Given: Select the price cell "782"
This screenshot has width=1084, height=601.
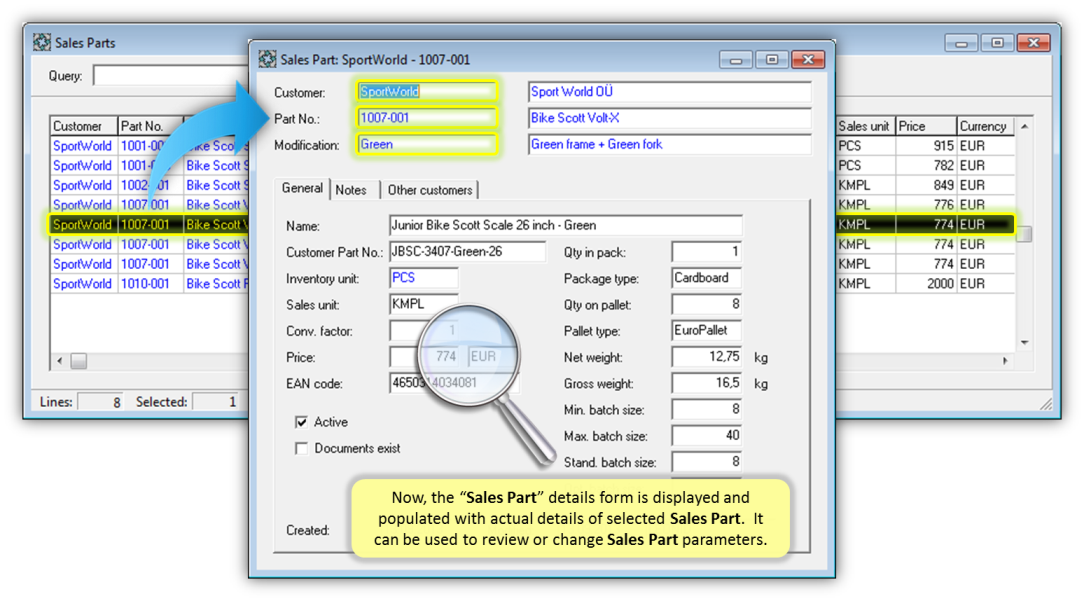Looking at the screenshot, I should click(x=926, y=166).
